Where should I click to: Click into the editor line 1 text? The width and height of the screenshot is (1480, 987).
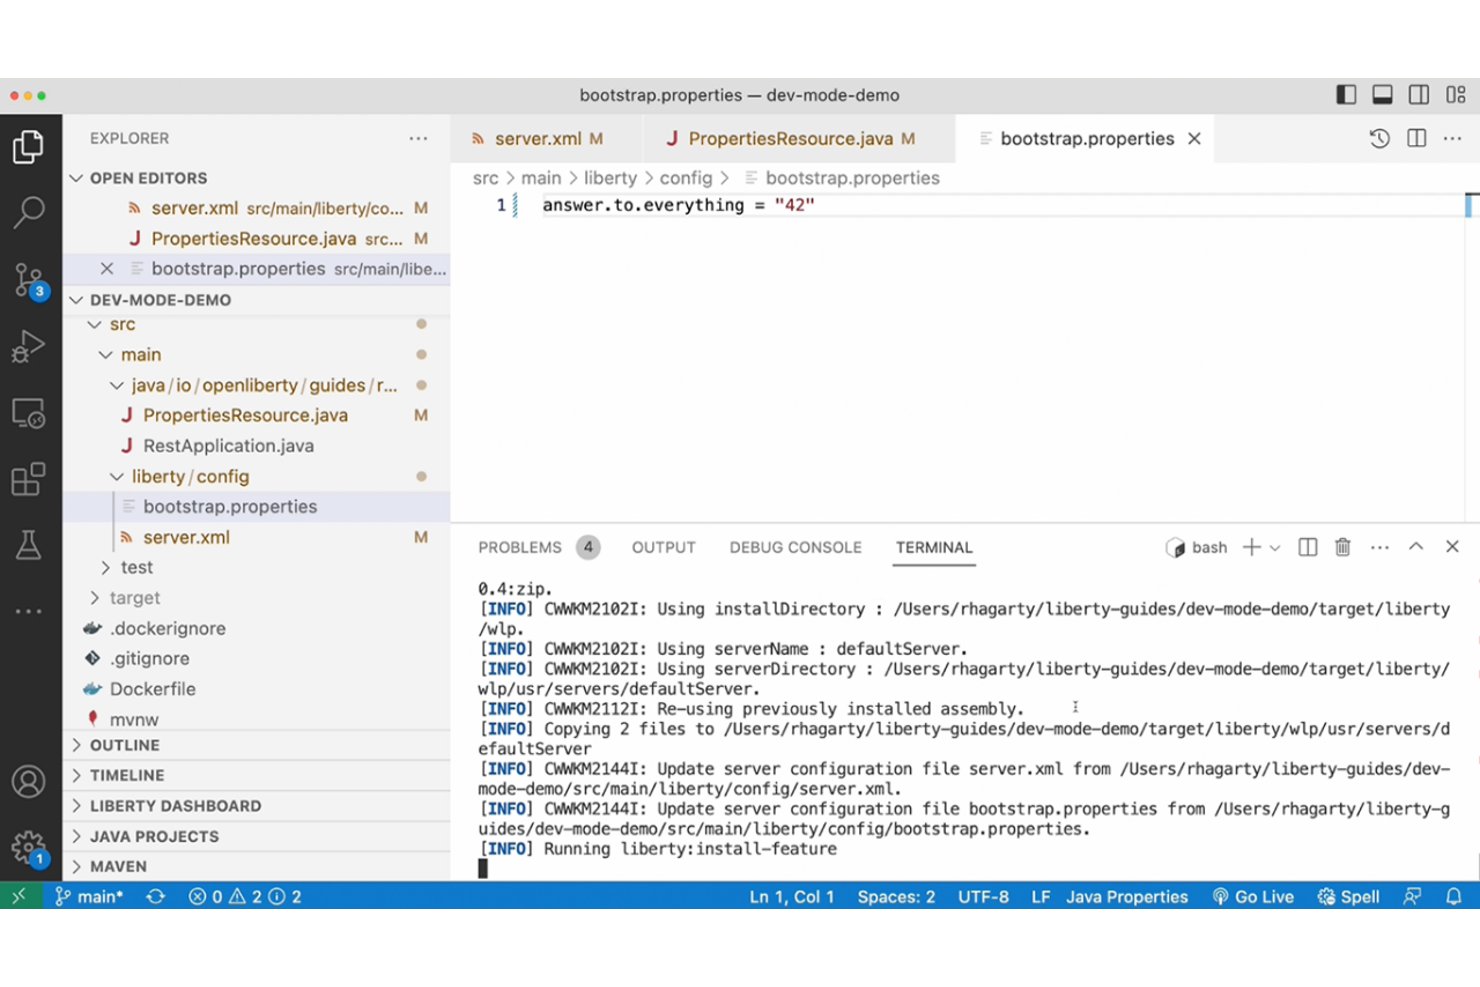click(678, 205)
